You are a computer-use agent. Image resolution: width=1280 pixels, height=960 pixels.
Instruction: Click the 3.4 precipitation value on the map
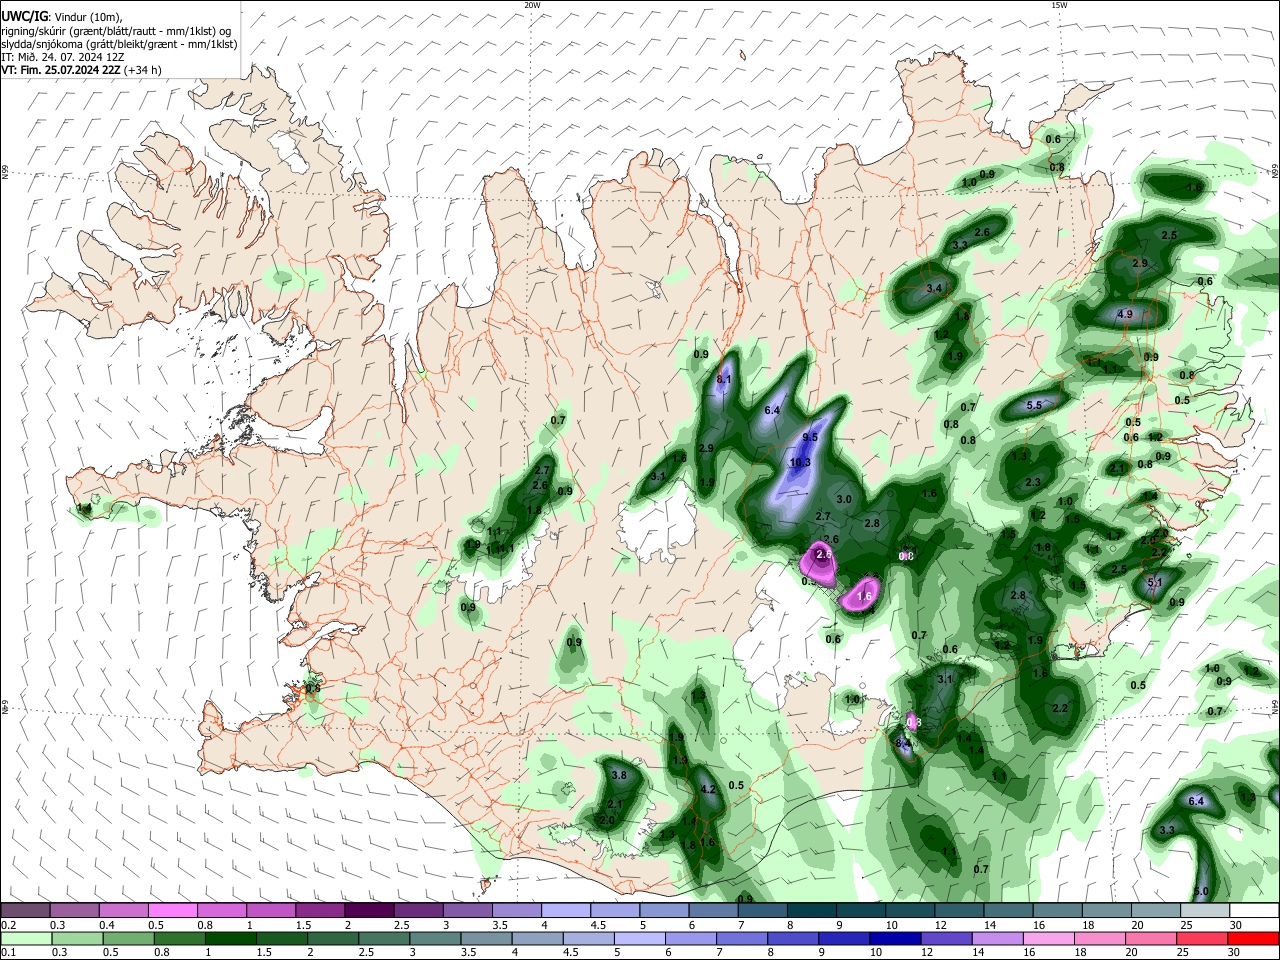click(935, 288)
